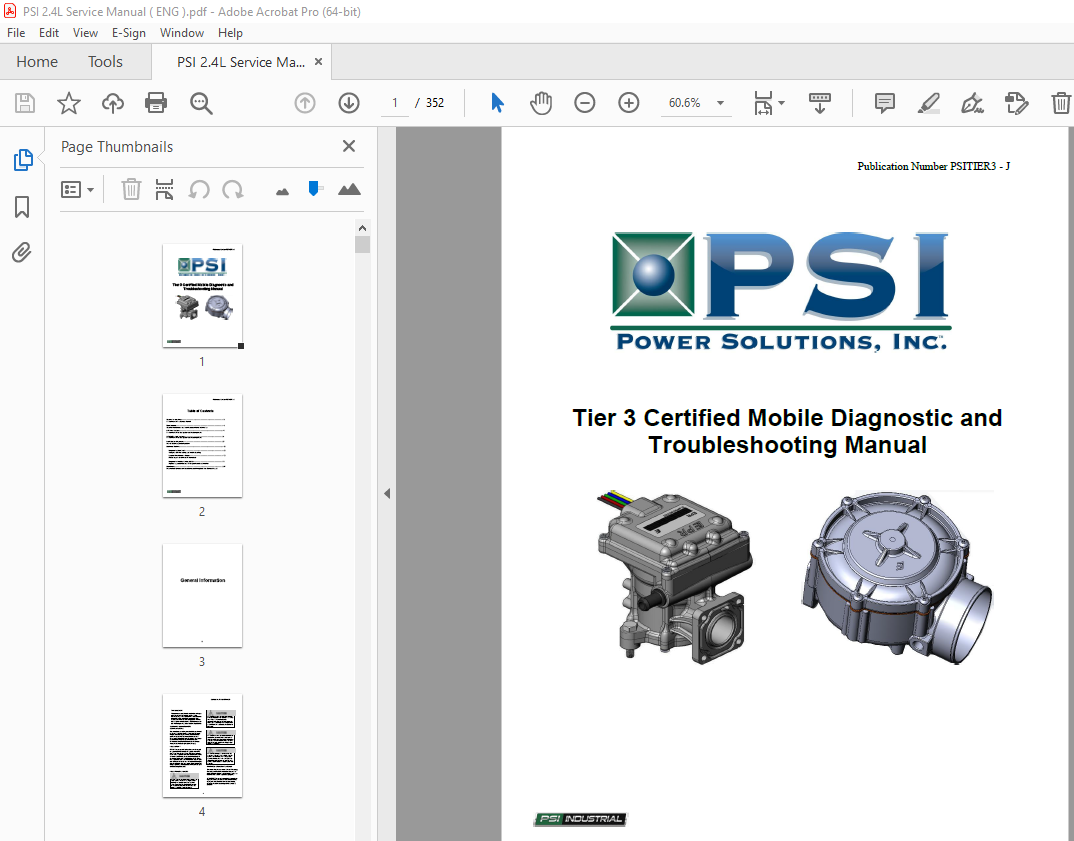The image size is (1074, 841).
Task: Open the Sign document pen tool
Action: (972, 103)
